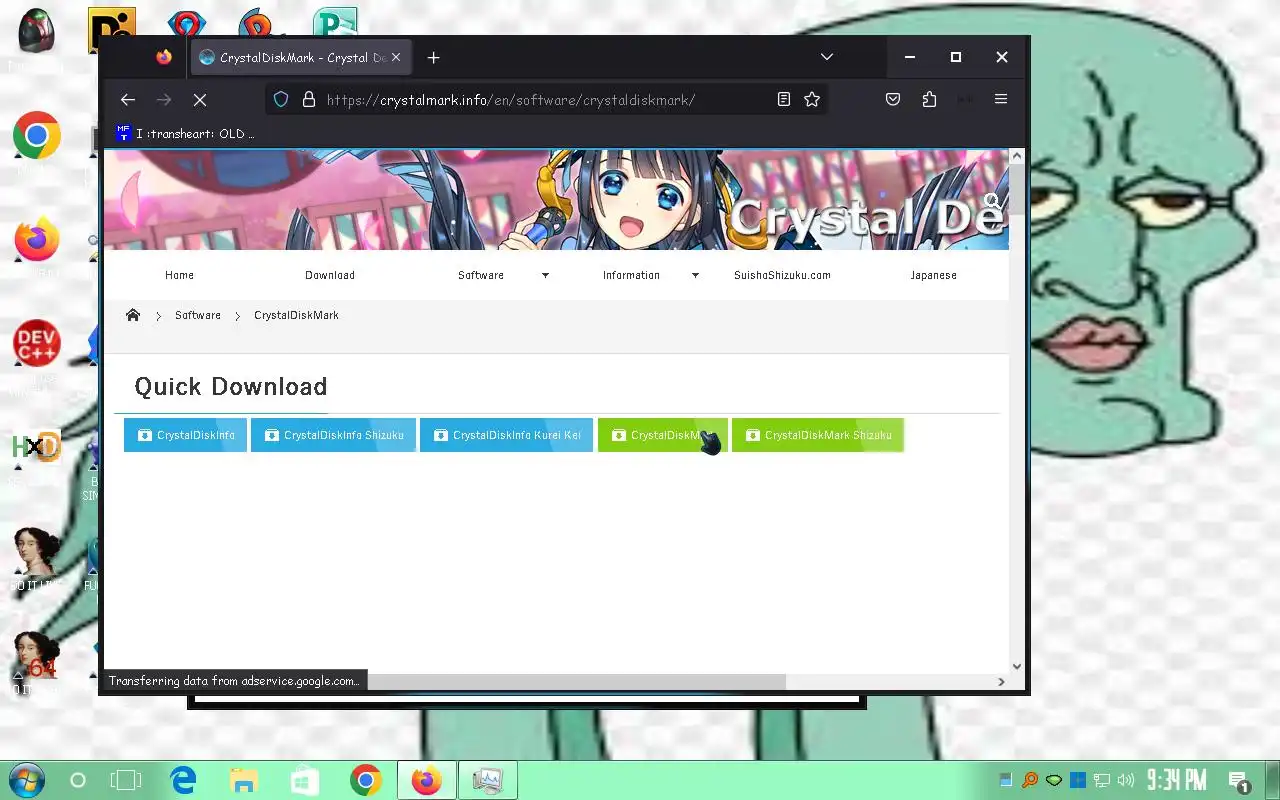This screenshot has width=1280, height=800.
Task: Launch Edge from the taskbar
Action: point(183,780)
